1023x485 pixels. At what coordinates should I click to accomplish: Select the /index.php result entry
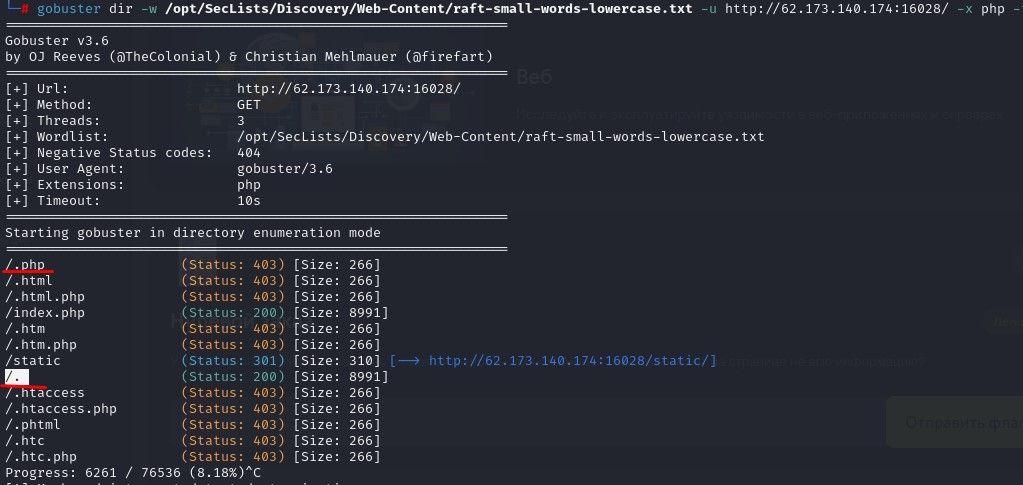coord(45,313)
